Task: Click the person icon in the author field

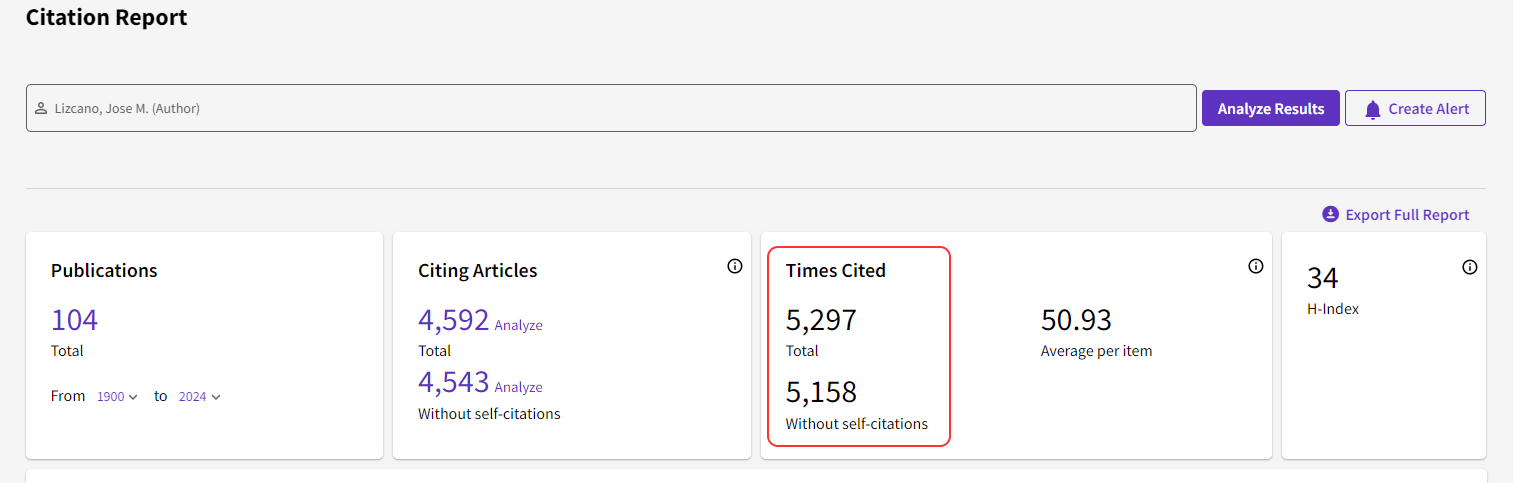Action: 41,108
